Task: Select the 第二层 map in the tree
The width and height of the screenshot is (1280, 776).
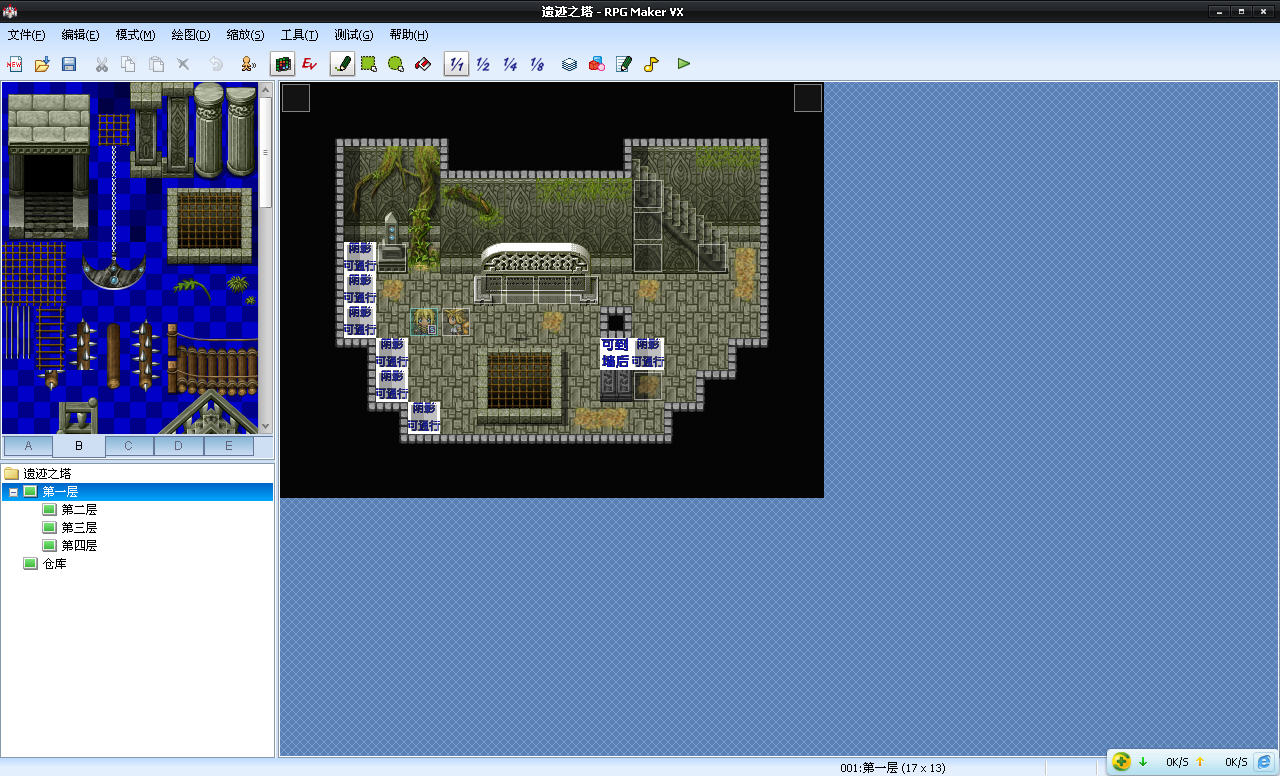Action: click(x=79, y=510)
